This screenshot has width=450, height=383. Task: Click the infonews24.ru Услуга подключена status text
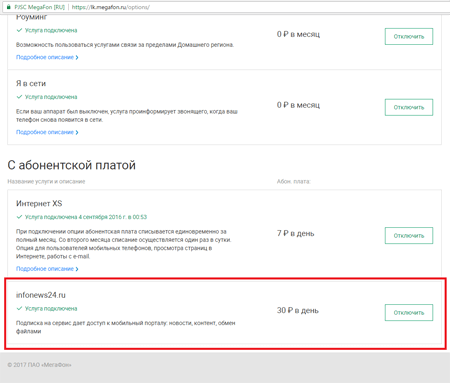[x=51, y=309]
